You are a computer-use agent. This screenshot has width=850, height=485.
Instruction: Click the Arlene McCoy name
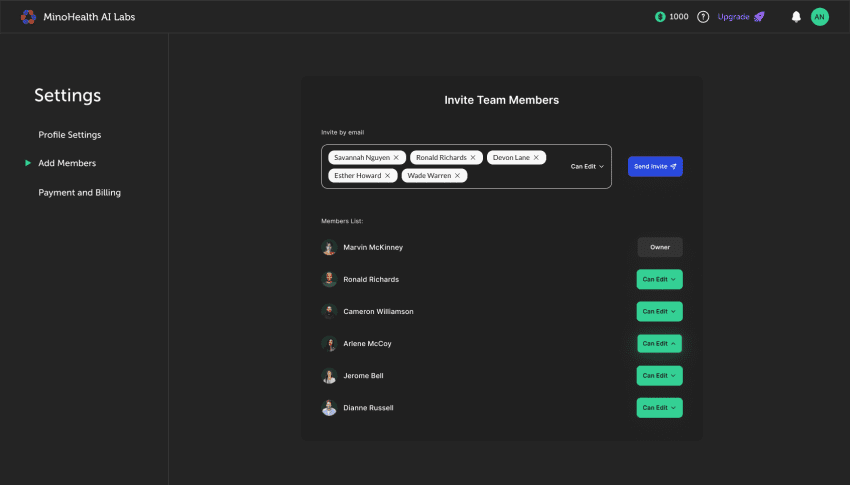(367, 344)
